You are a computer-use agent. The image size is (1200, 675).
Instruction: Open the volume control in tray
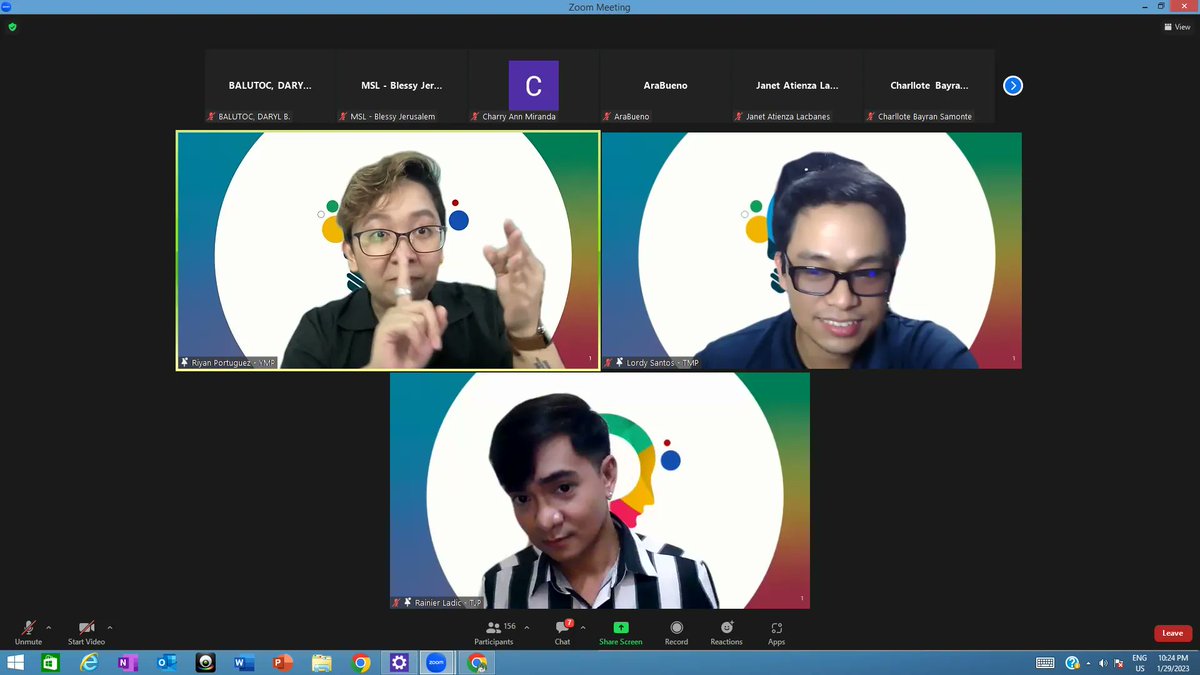tap(1103, 662)
